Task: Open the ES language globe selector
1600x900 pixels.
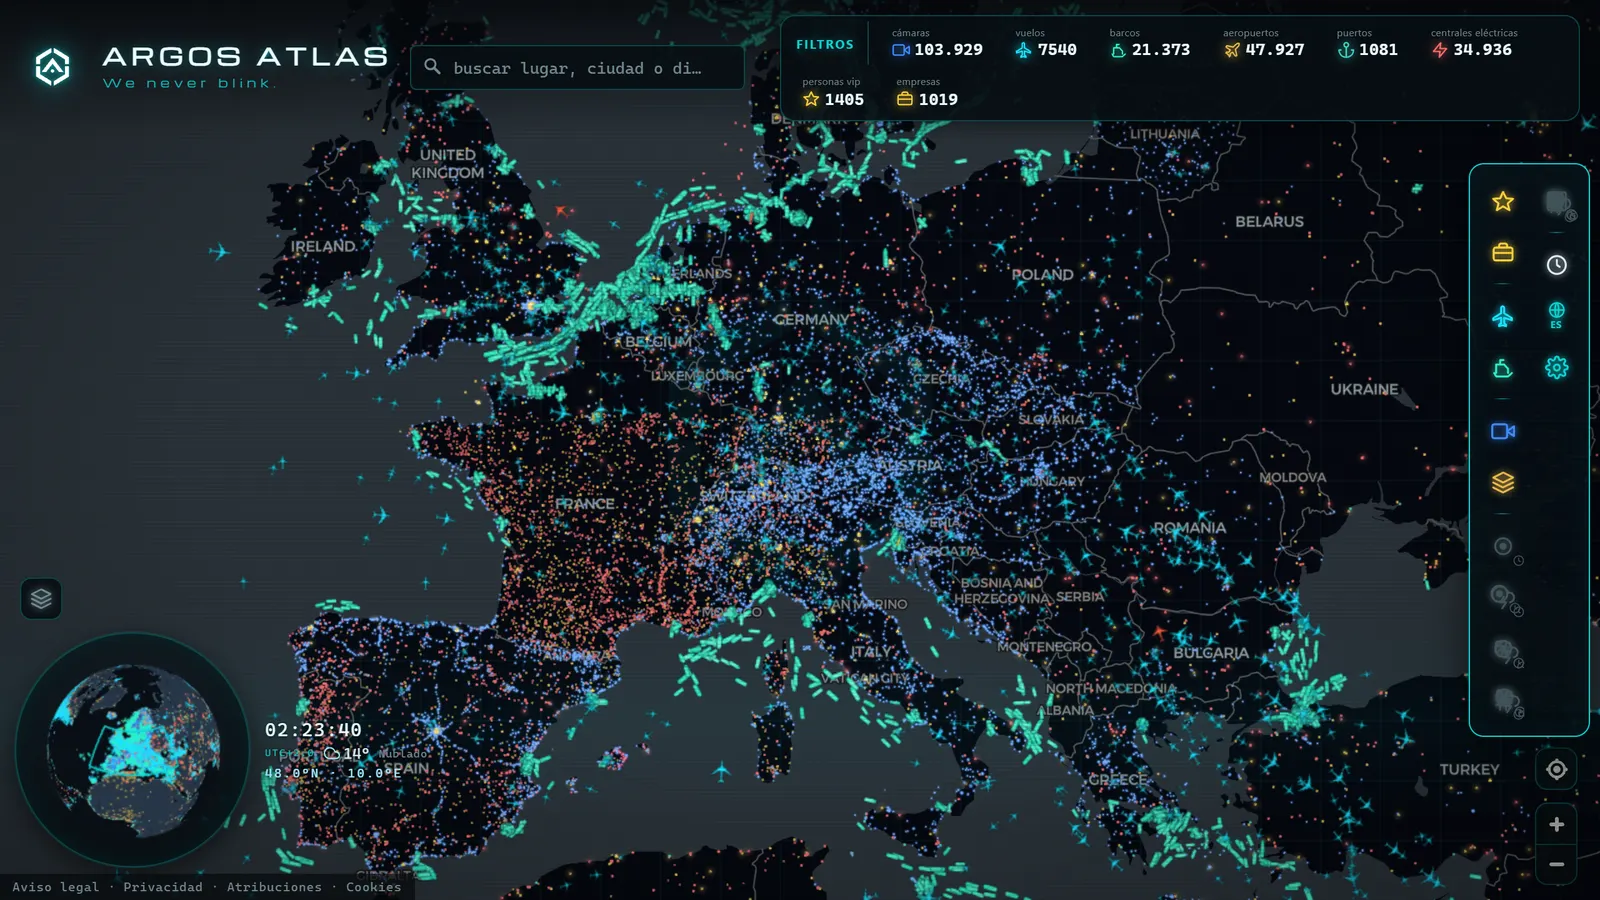Action: click(x=1557, y=315)
